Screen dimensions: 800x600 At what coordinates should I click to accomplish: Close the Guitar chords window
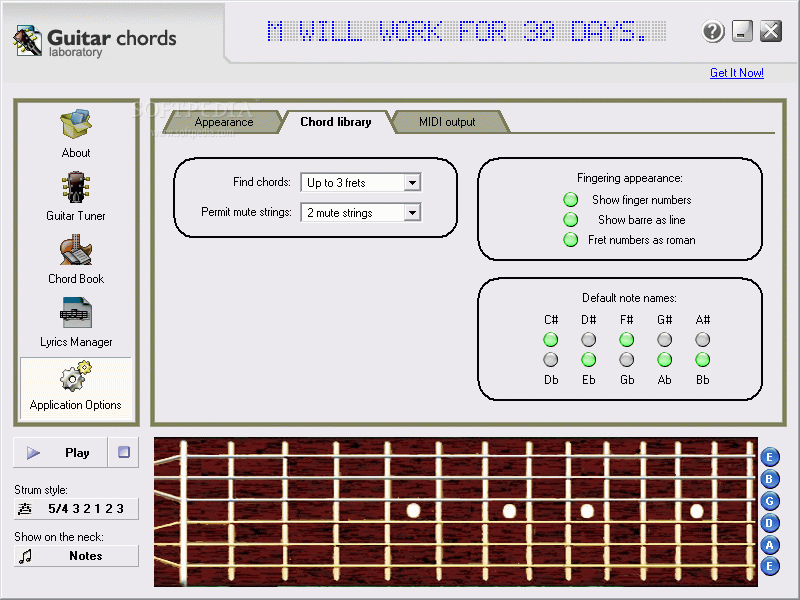point(770,31)
